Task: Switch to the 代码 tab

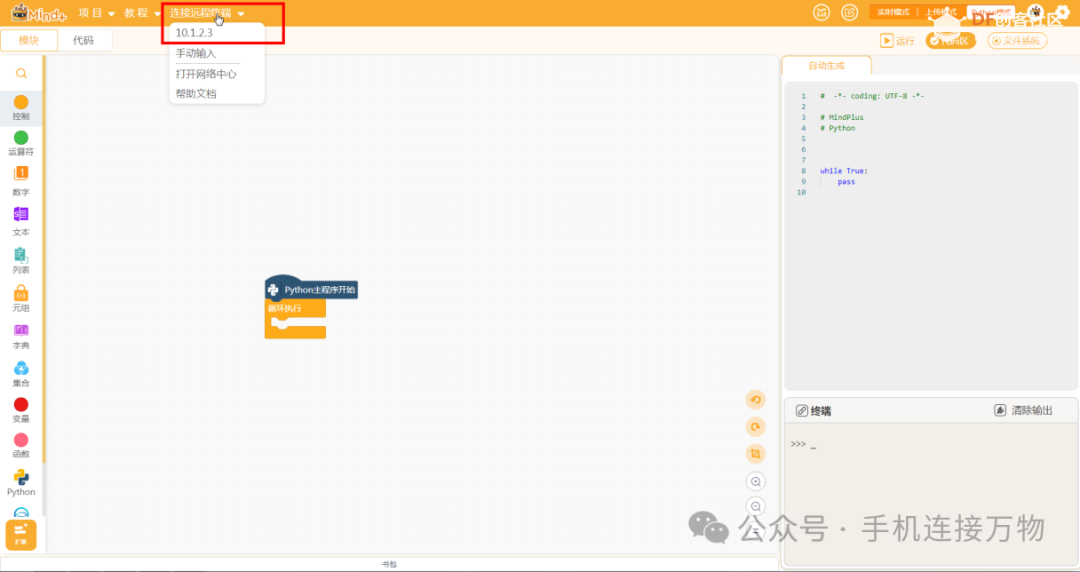Action: pos(83,41)
